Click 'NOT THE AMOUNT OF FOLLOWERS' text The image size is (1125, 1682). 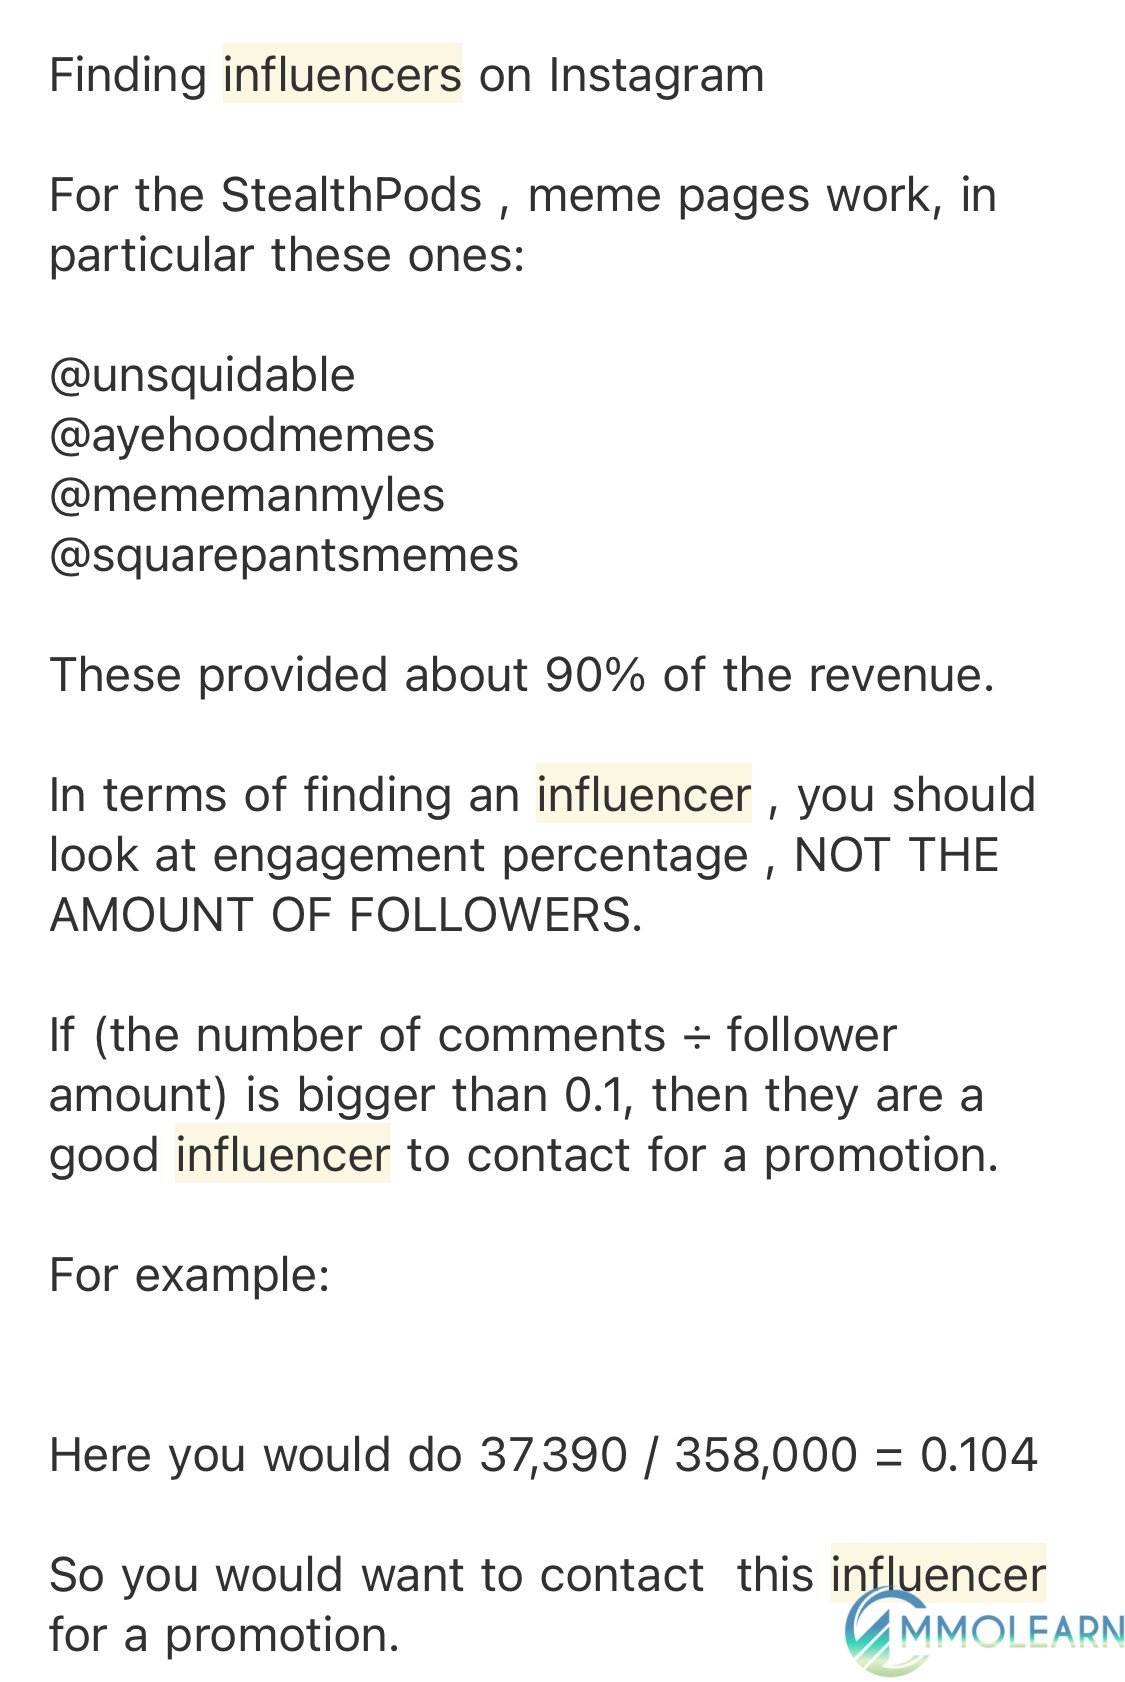(x=524, y=885)
